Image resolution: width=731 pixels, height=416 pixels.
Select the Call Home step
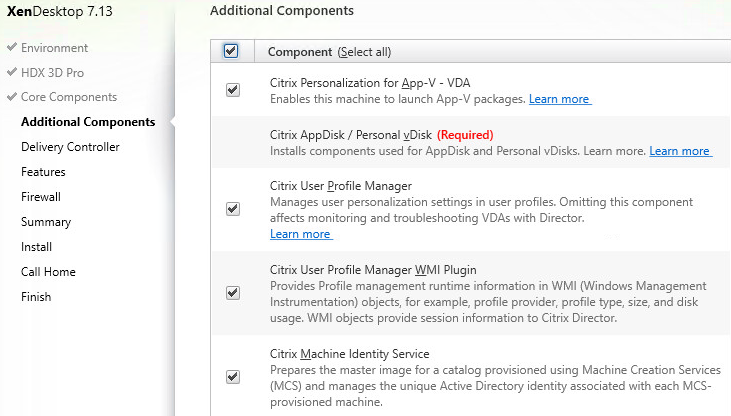(48, 272)
